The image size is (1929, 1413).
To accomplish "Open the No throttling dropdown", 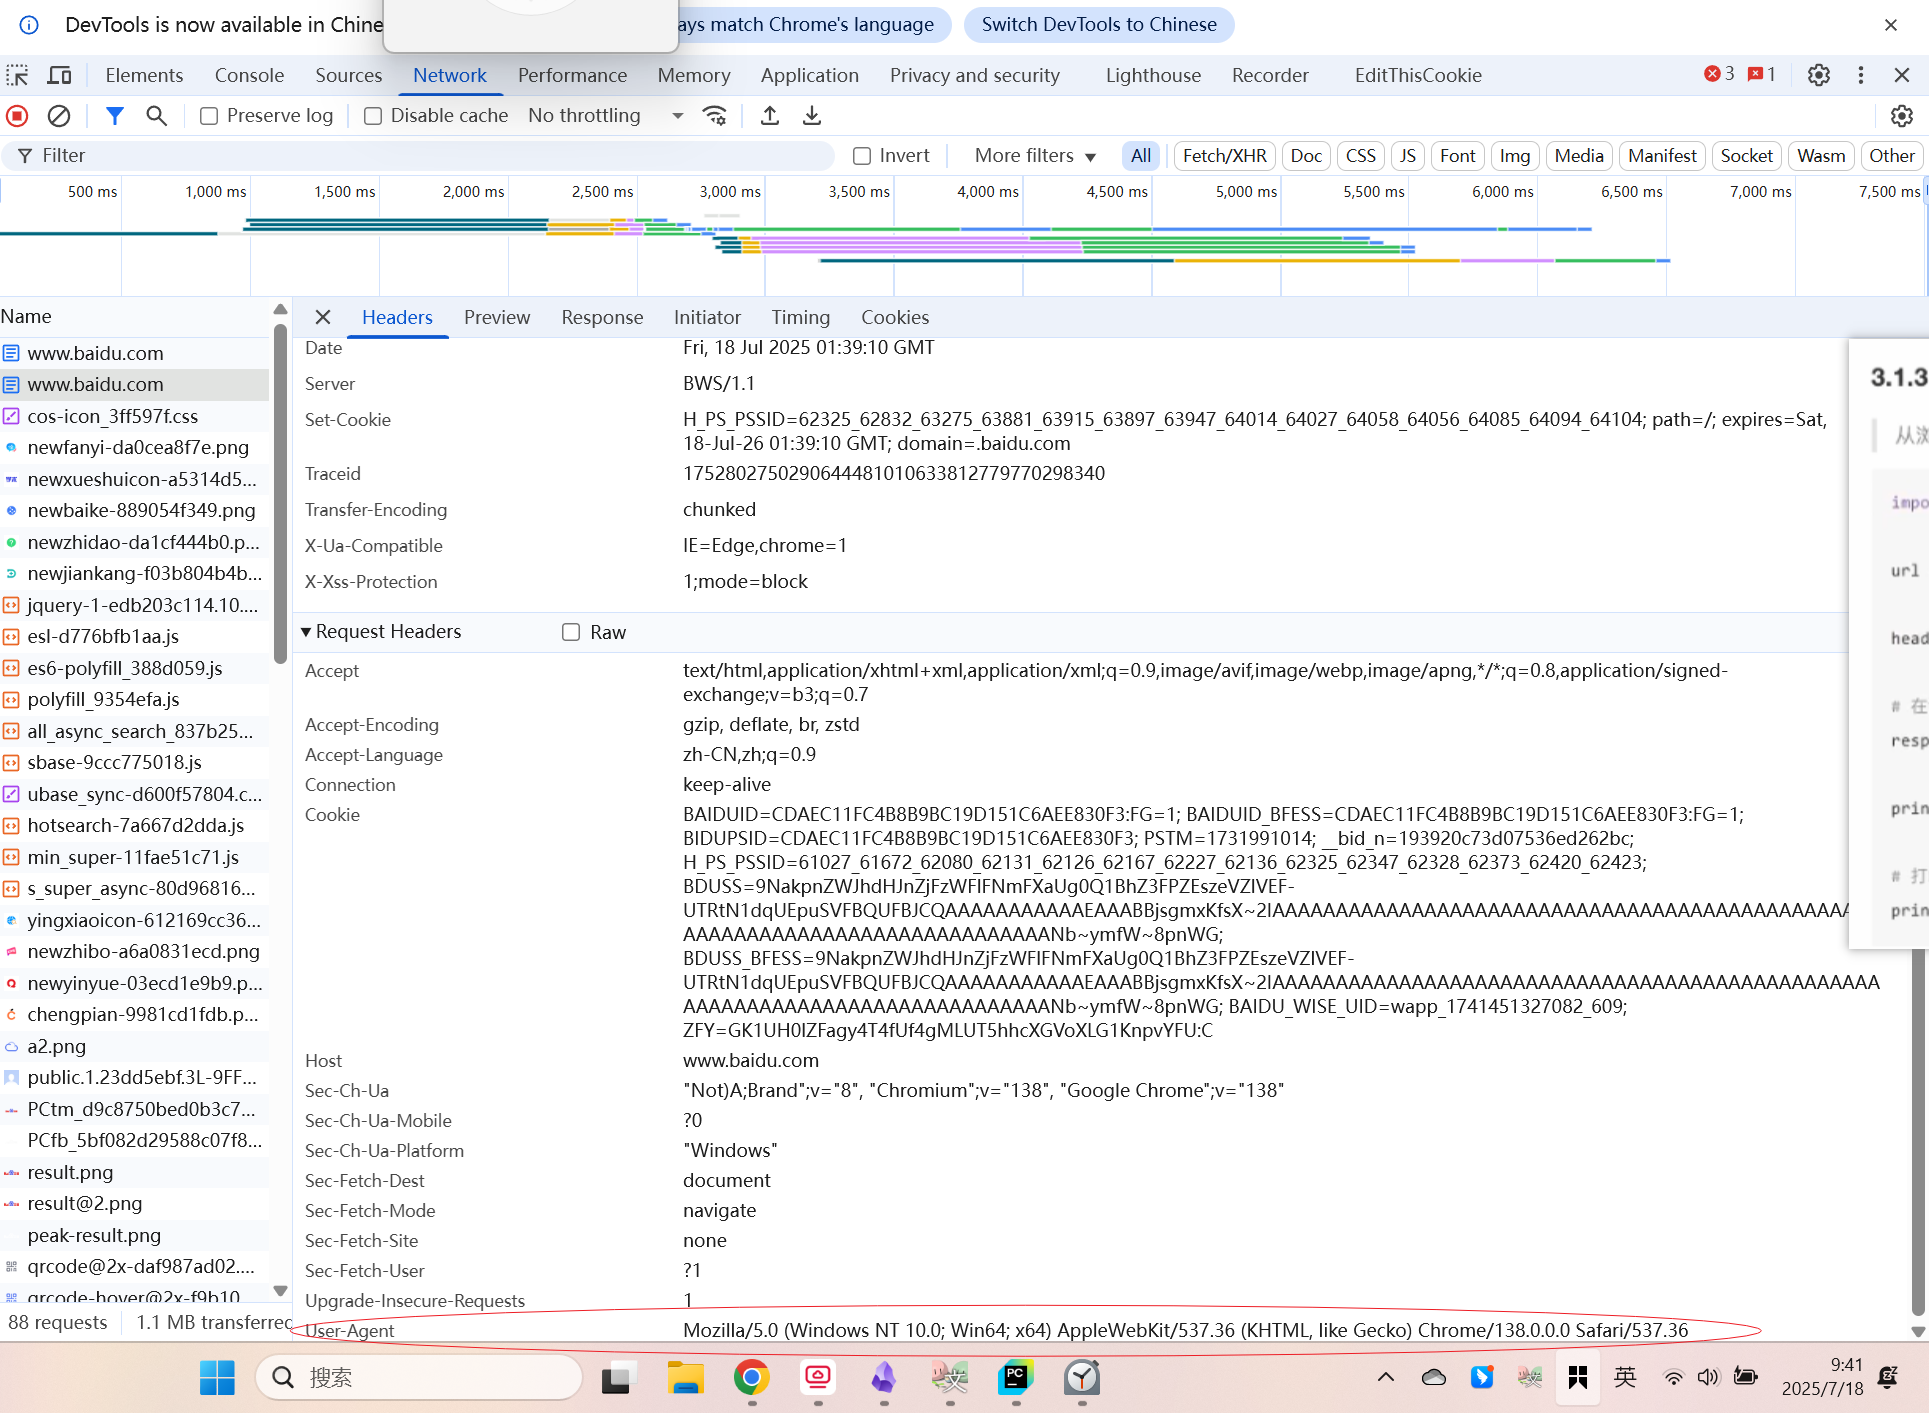I will [x=605, y=116].
